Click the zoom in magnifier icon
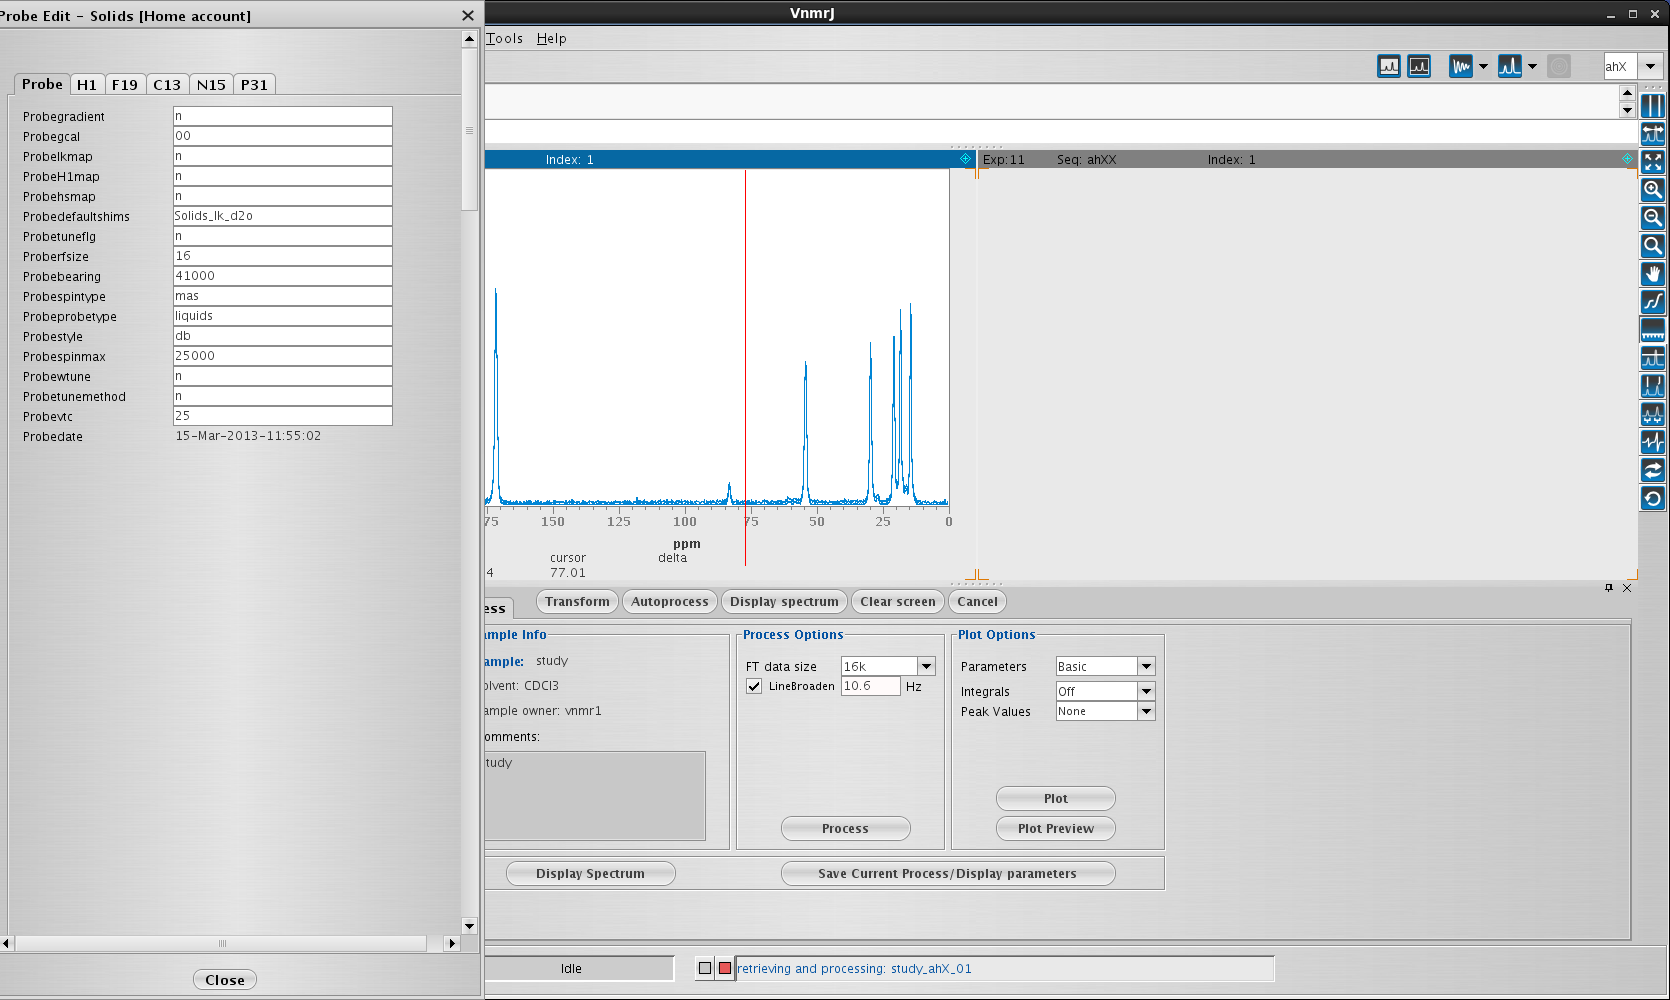This screenshot has width=1670, height=1000. coord(1653,190)
